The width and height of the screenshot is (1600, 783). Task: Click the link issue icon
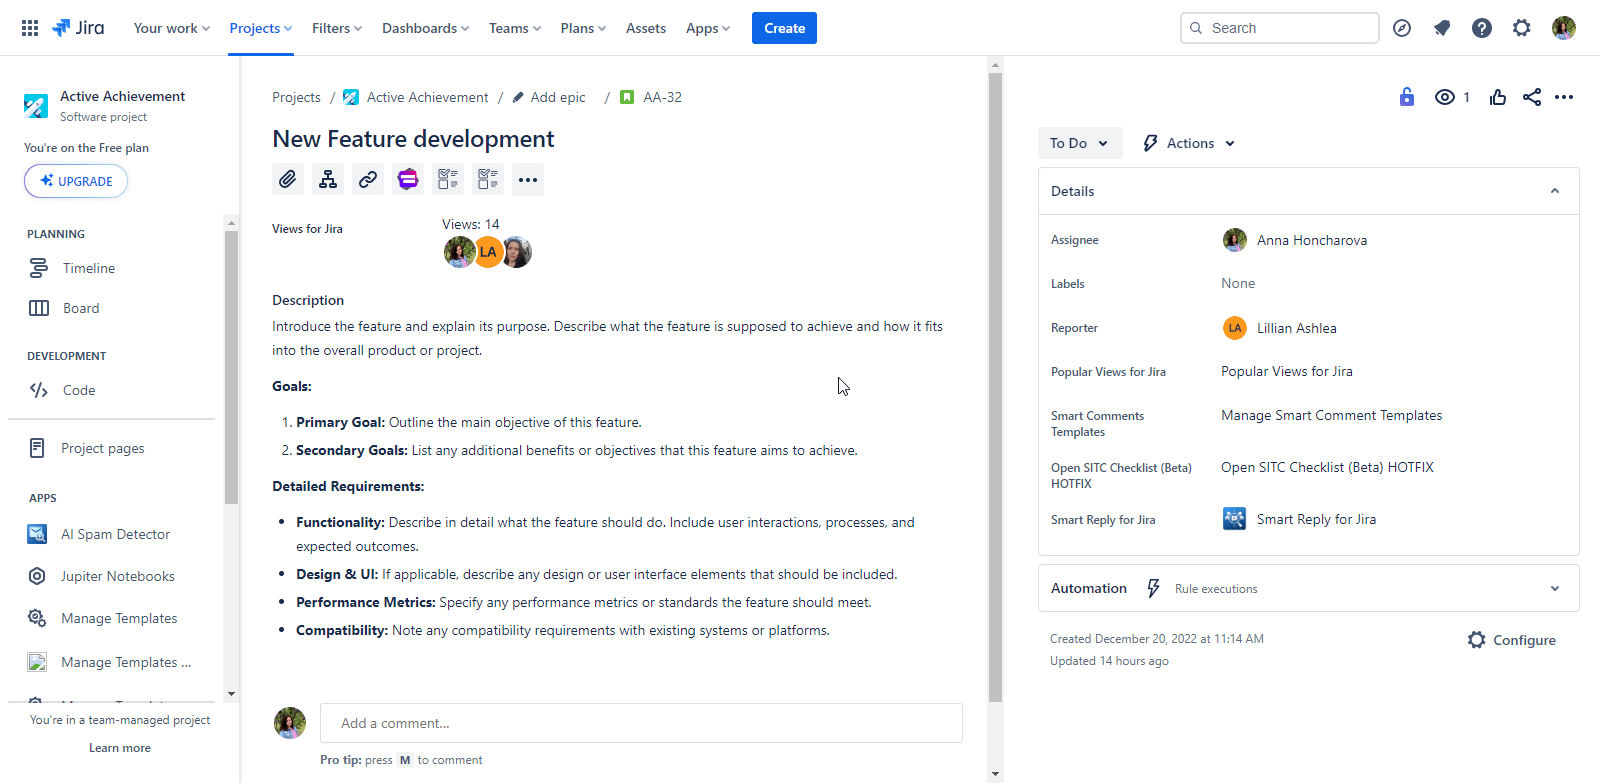point(368,179)
